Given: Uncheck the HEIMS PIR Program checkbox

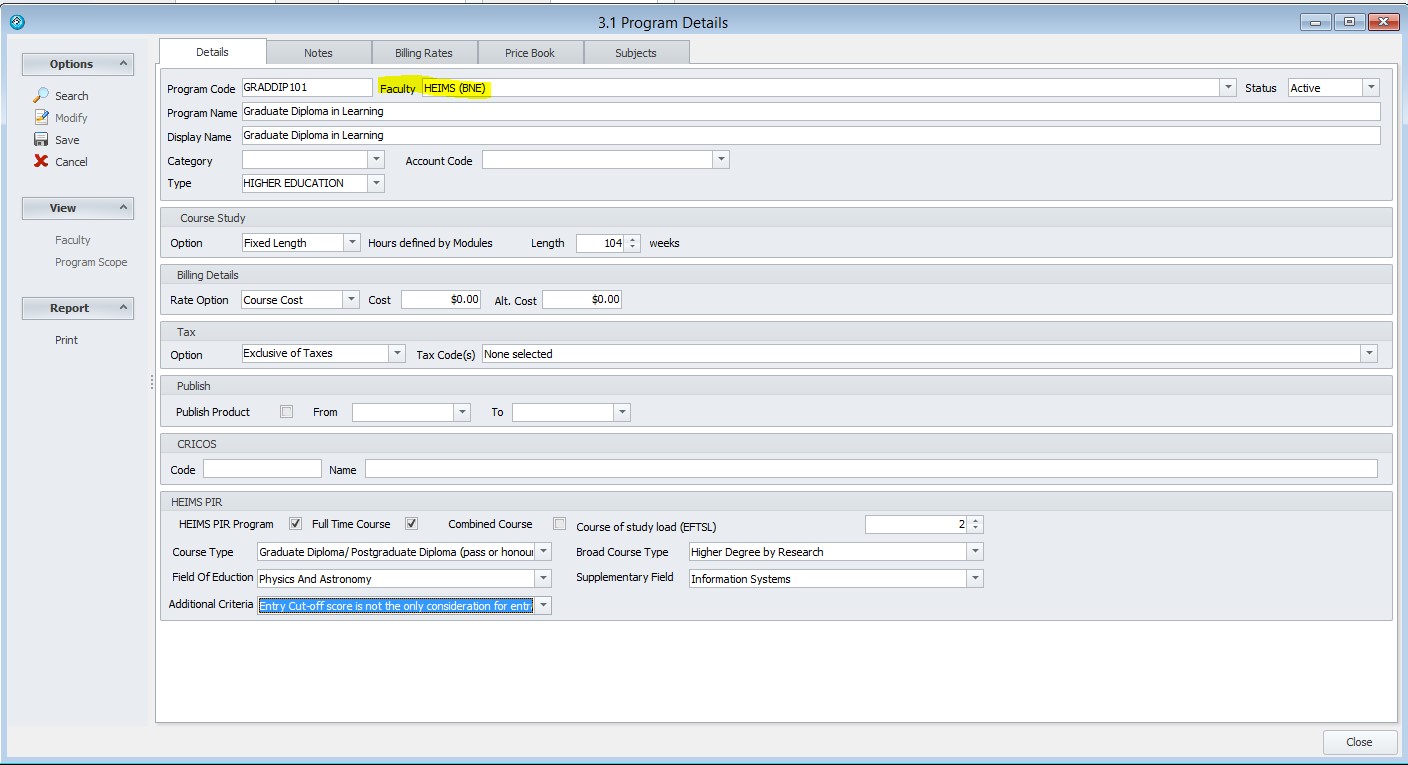Looking at the screenshot, I should (x=295, y=524).
